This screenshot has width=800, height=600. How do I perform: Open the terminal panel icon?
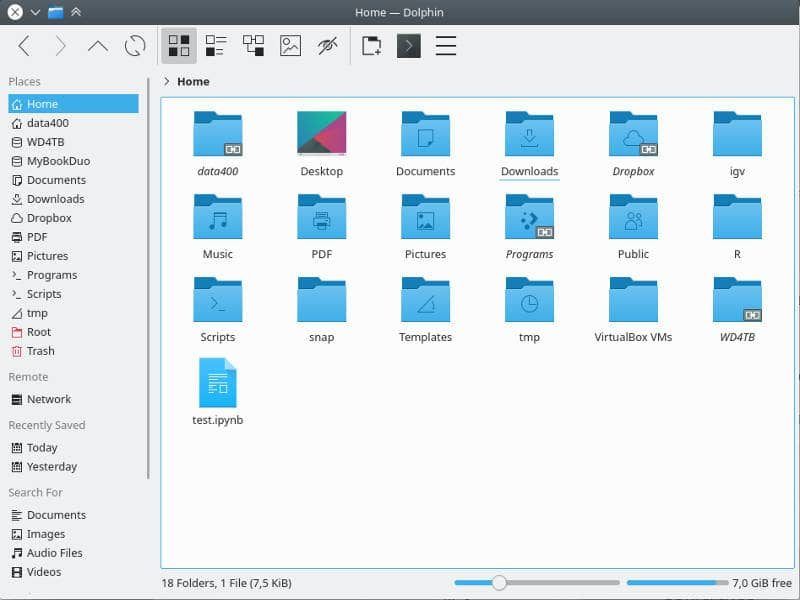[x=409, y=46]
